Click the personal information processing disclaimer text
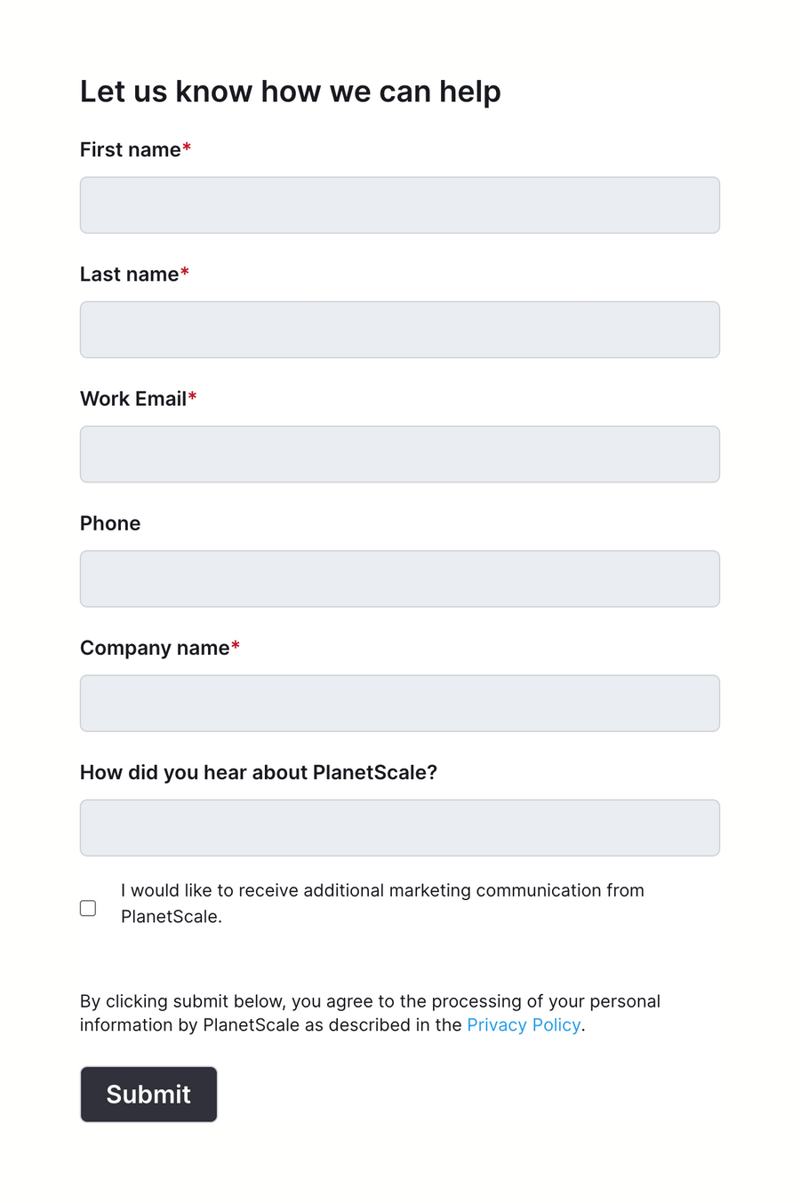Image resolution: width=800 pixels, height=1203 pixels. tap(370, 1013)
